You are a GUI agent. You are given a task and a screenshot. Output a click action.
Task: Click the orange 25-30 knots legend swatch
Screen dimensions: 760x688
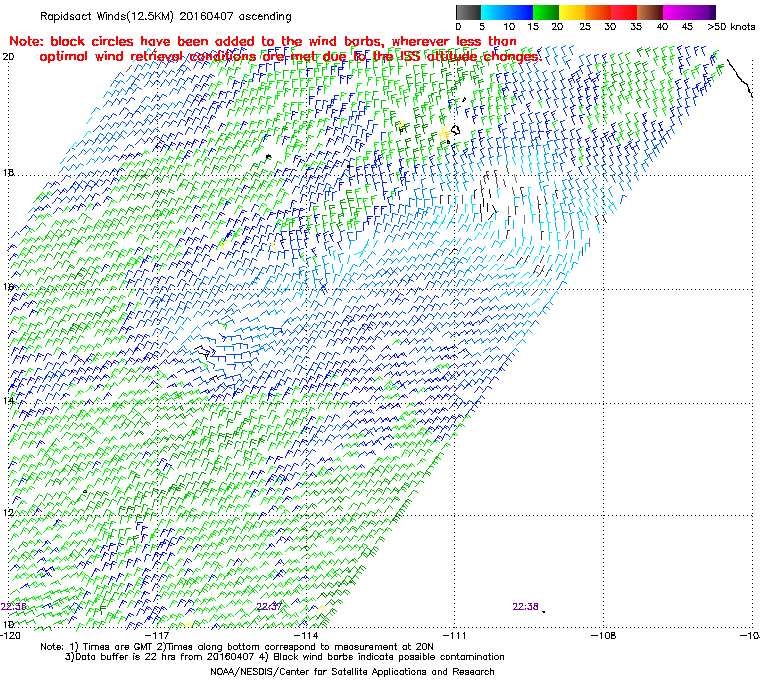(598, 12)
